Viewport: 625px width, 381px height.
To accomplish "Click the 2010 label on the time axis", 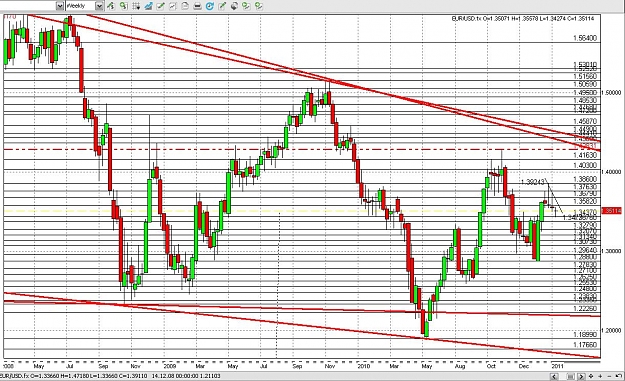I will tap(364, 366).
